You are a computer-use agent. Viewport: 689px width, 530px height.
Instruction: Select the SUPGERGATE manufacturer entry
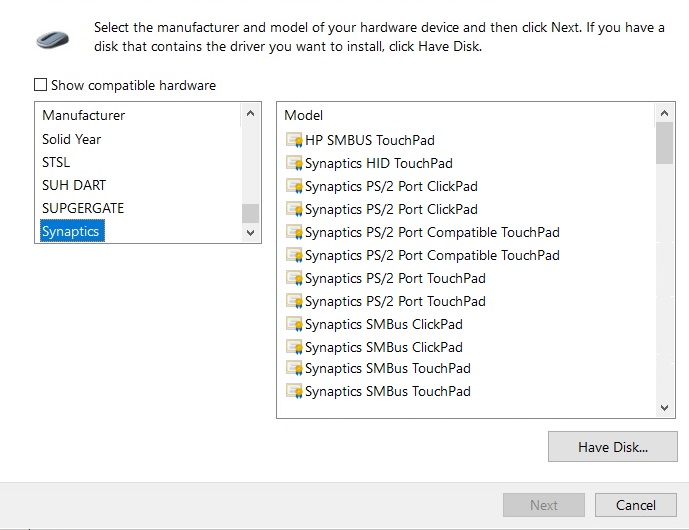click(x=83, y=208)
